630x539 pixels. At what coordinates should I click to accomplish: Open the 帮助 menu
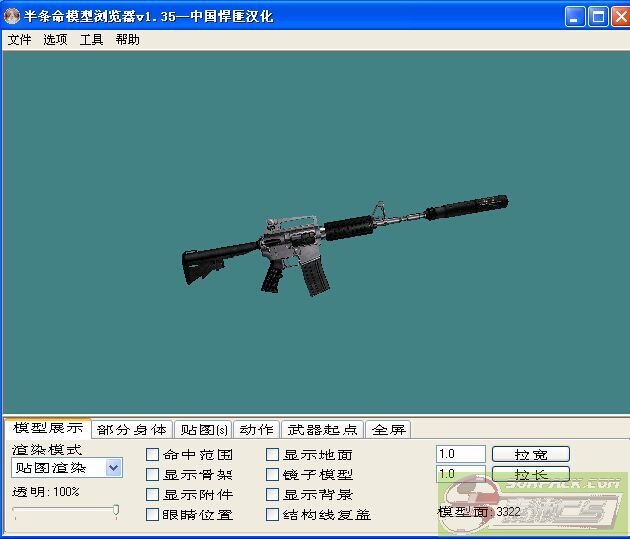127,40
